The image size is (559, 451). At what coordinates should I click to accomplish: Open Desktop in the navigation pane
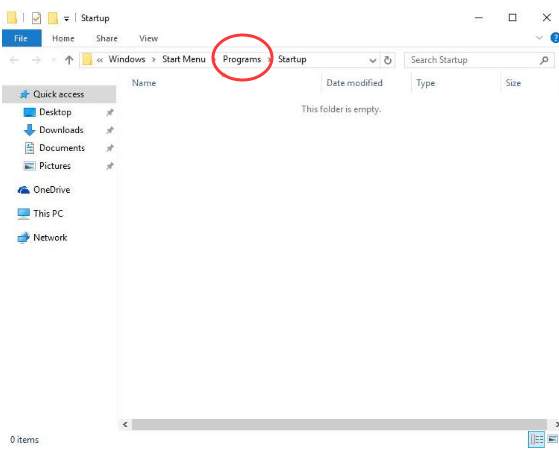pos(55,112)
